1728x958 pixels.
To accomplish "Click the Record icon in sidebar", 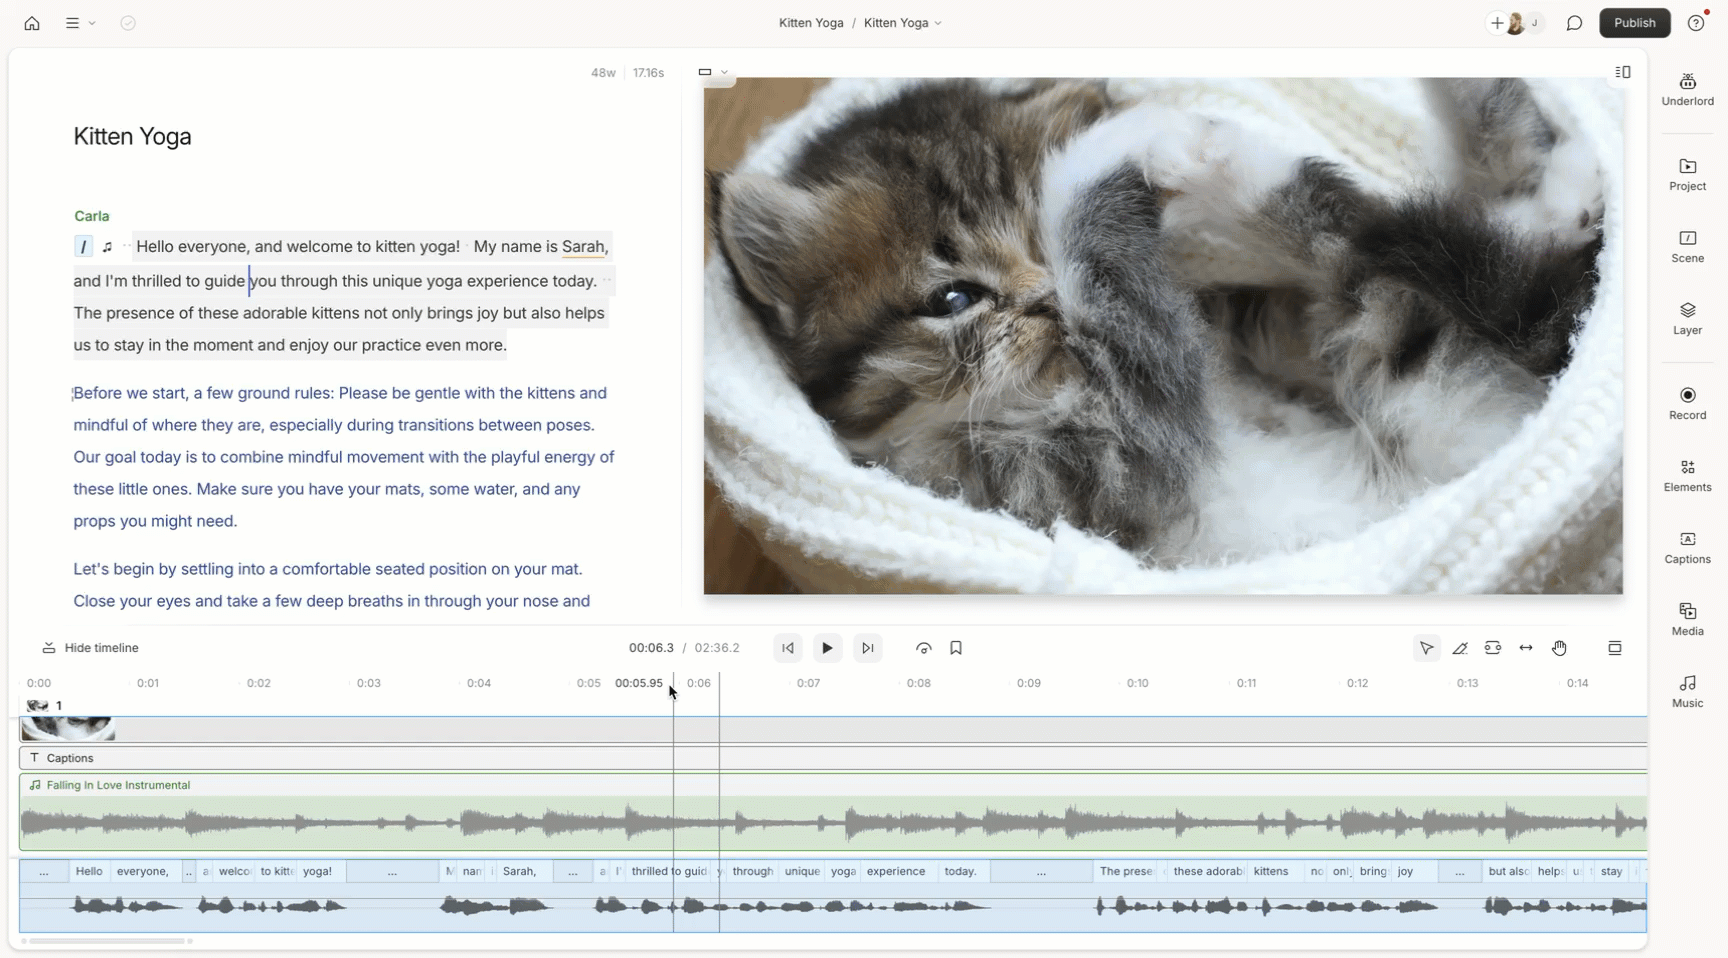I will [x=1687, y=403].
